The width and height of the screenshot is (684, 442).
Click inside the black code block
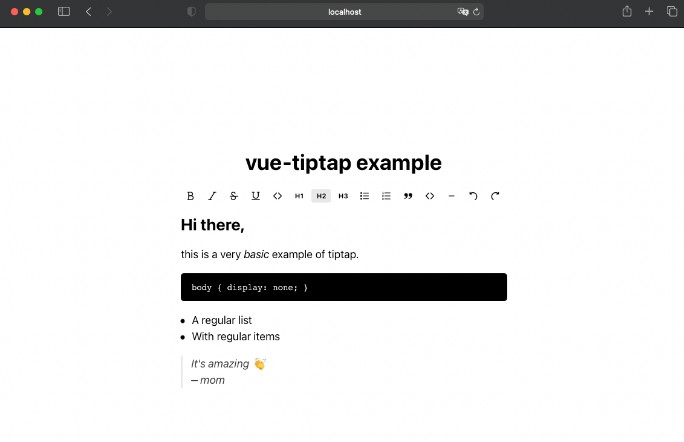[343, 287]
